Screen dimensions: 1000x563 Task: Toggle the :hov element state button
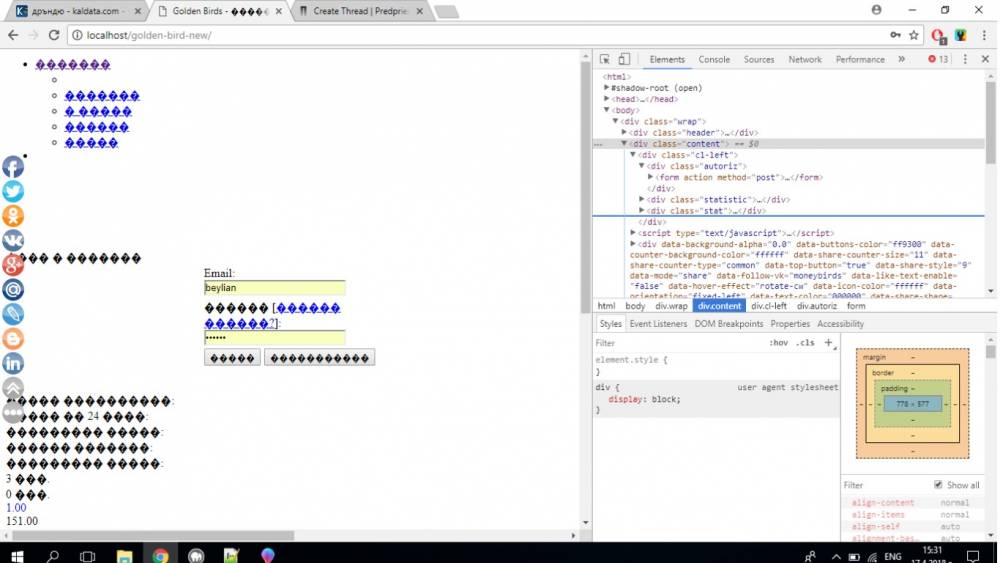pyautogui.click(x=778, y=342)
